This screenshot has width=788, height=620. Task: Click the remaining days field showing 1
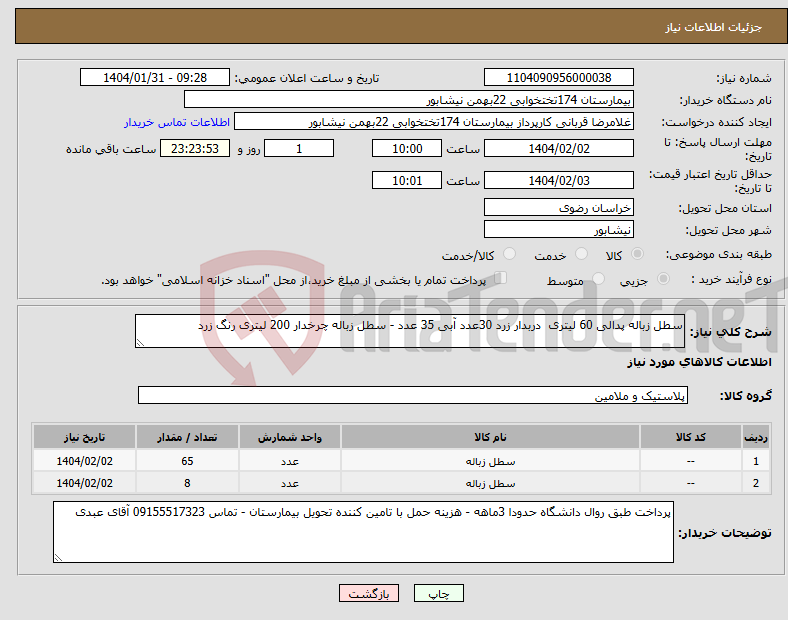[x=299, y=148]
